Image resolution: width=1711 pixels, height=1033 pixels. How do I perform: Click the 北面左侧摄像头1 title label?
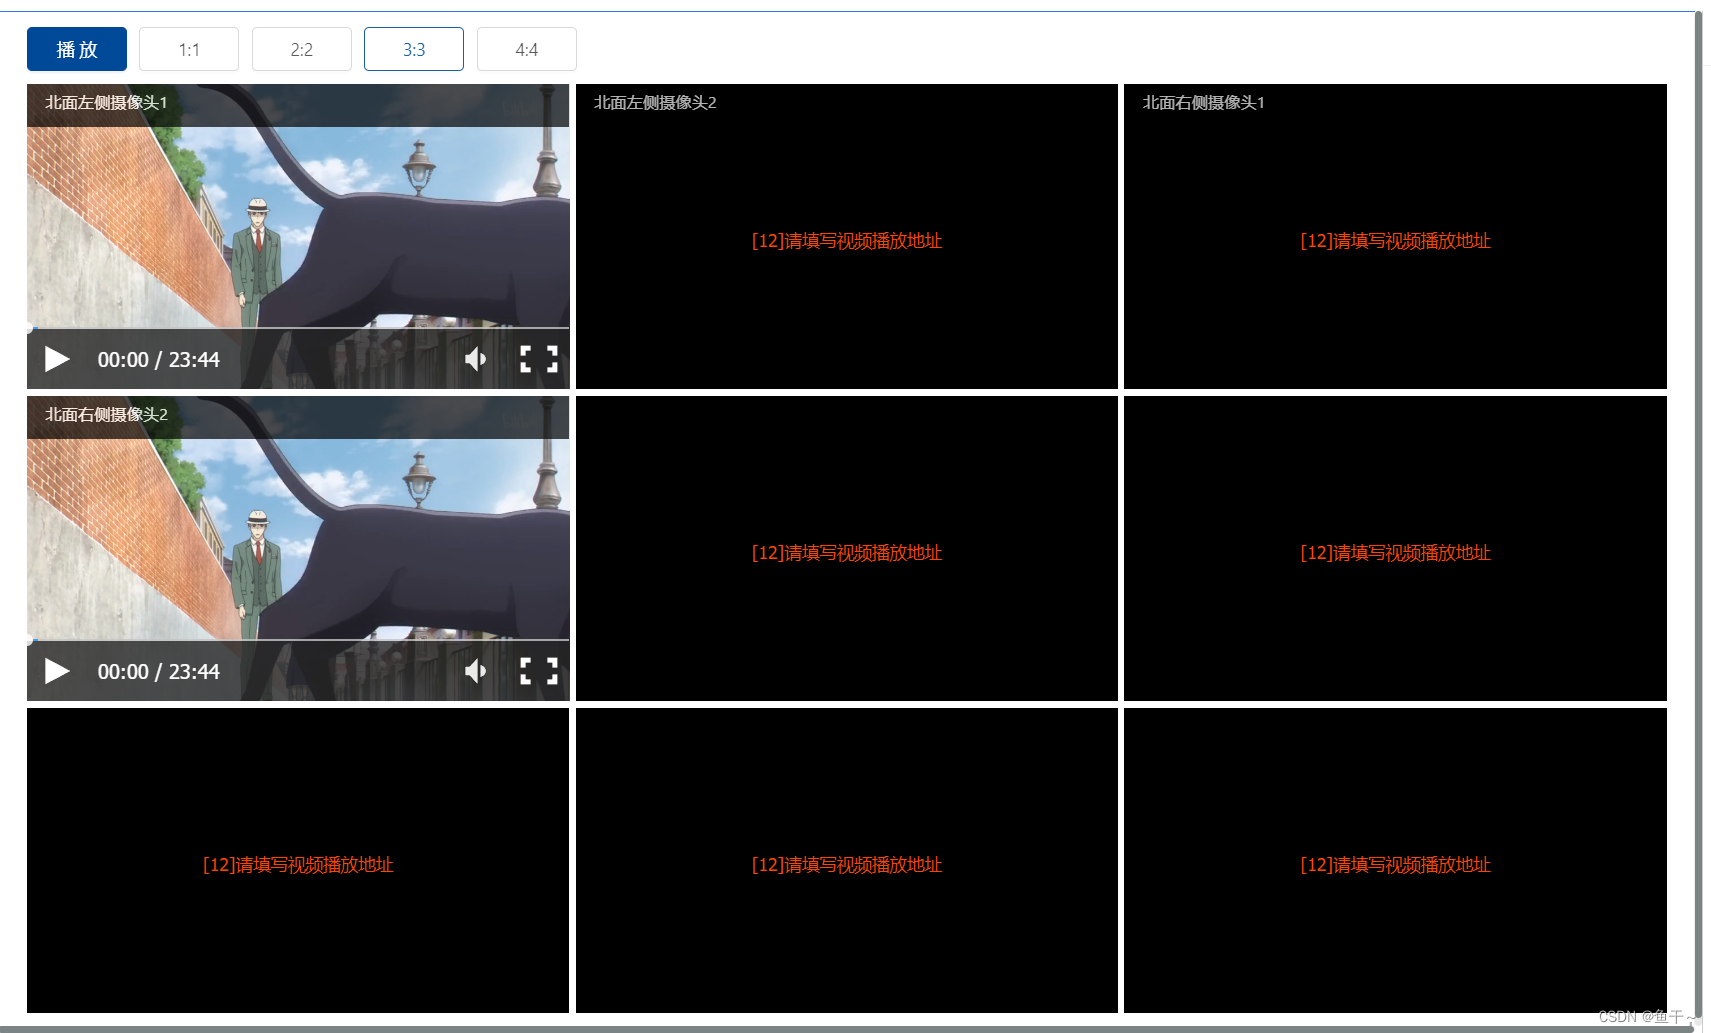click(106, 102)
